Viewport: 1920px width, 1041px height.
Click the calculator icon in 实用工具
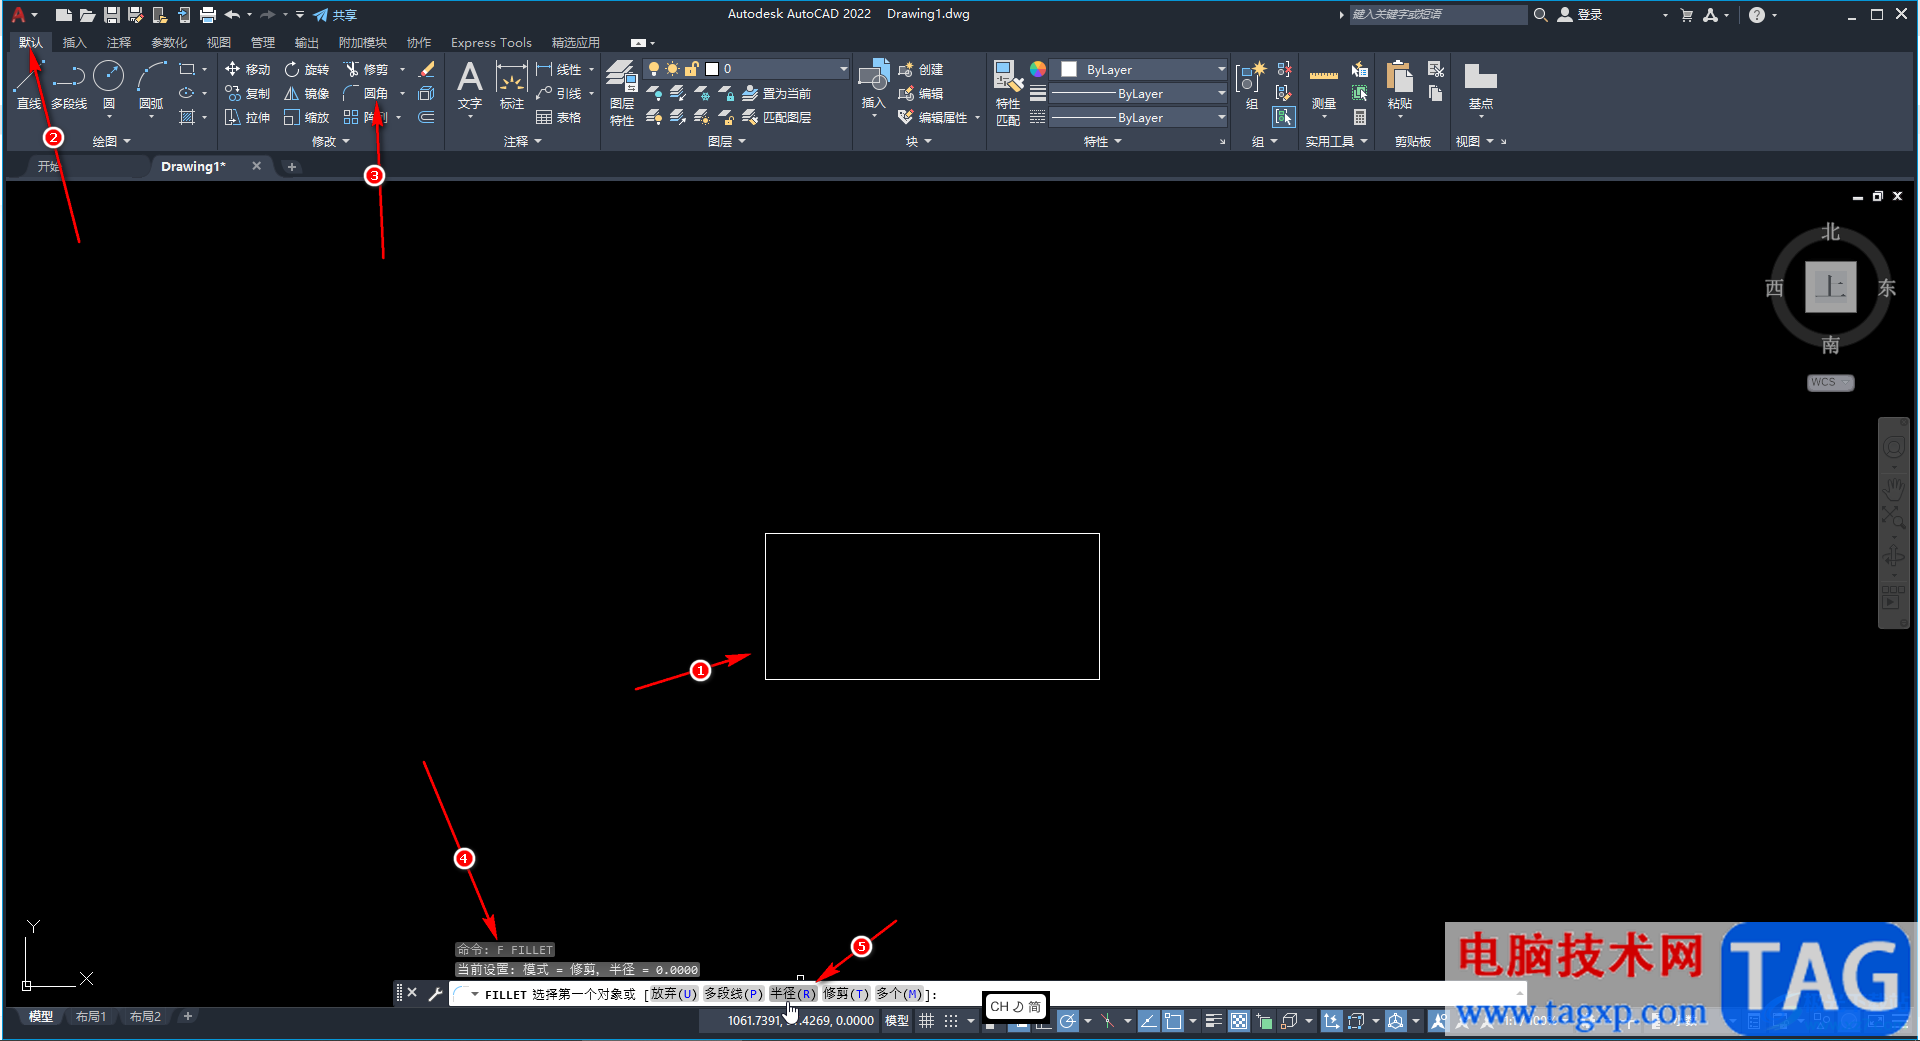tap(1360, 117)
